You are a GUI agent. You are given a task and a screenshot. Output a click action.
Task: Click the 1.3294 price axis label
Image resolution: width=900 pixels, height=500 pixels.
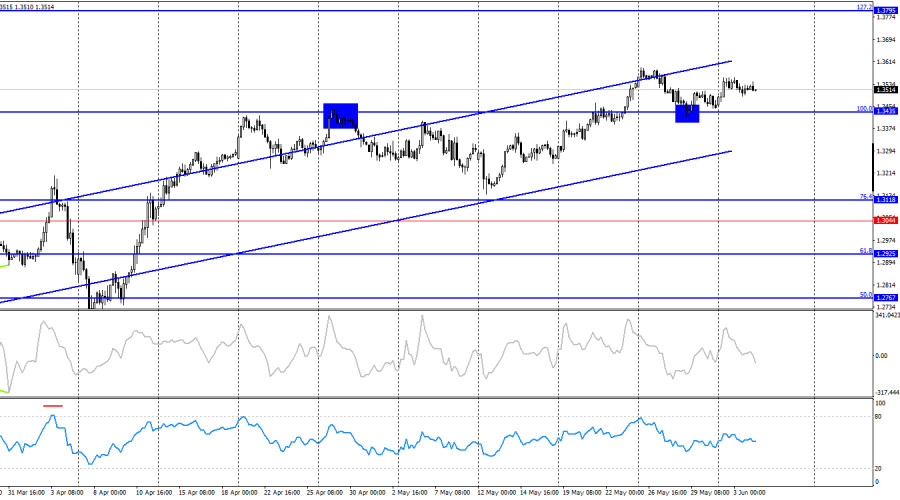click(887, 151)
